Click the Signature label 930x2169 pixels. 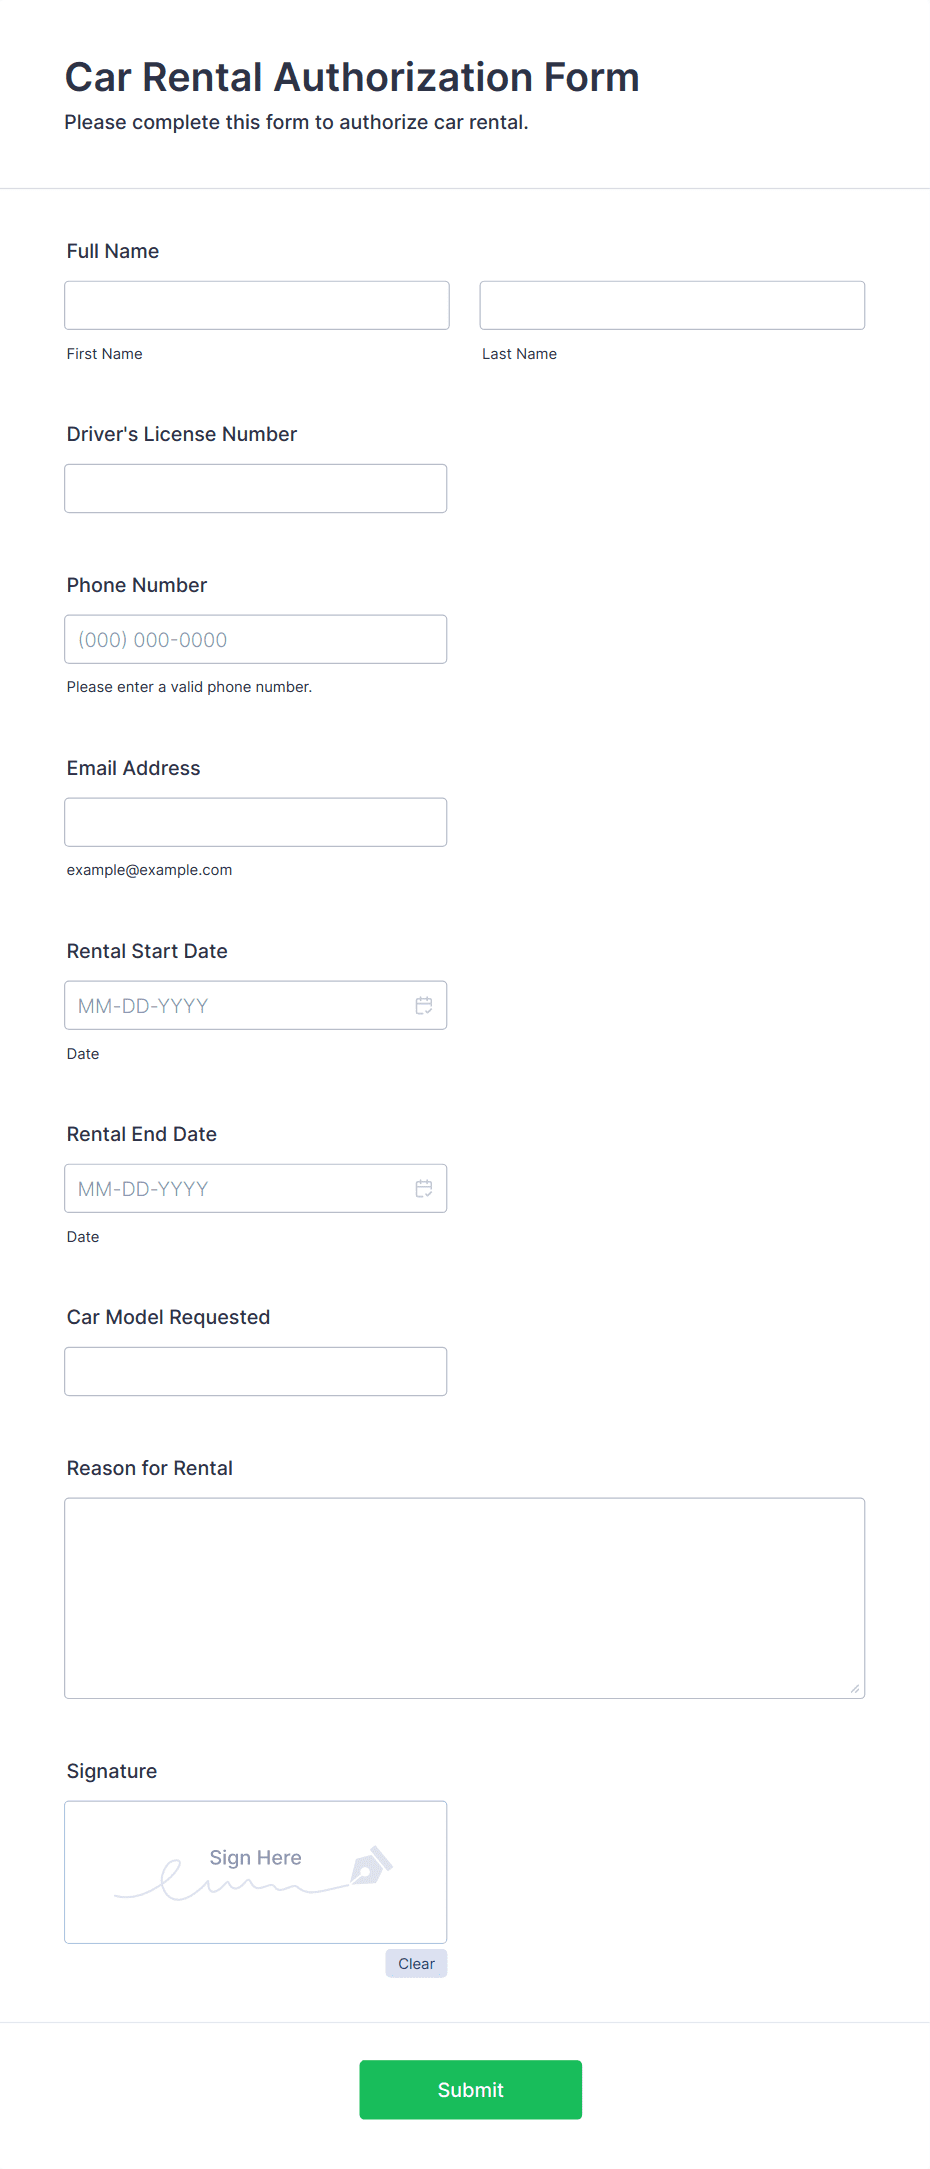click(x=112, y=1771)
